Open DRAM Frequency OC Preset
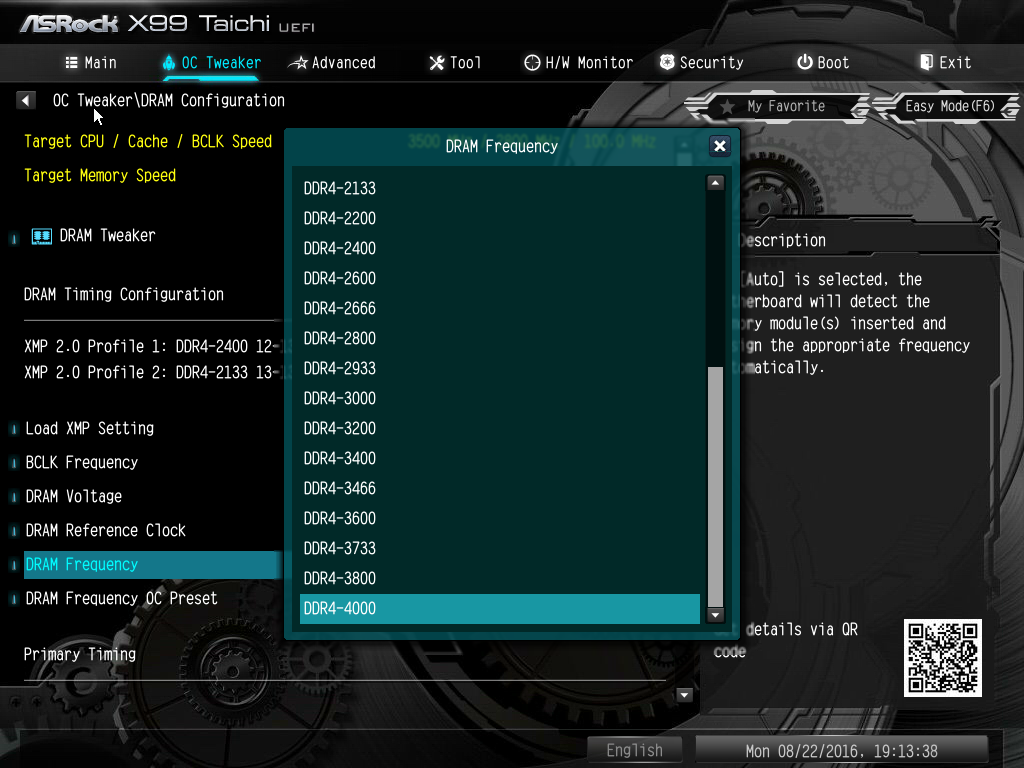Viewport: 1024px width, 768px height. click(121, 598)
